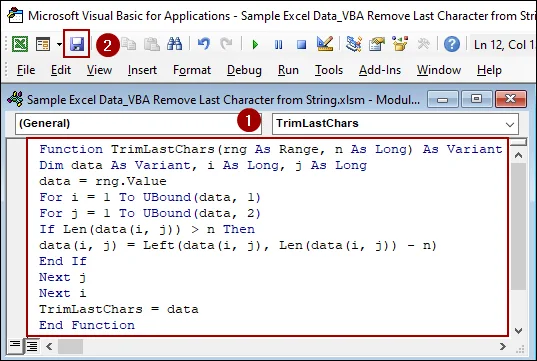Click the horizontal scroll thumb

[70, 346]
